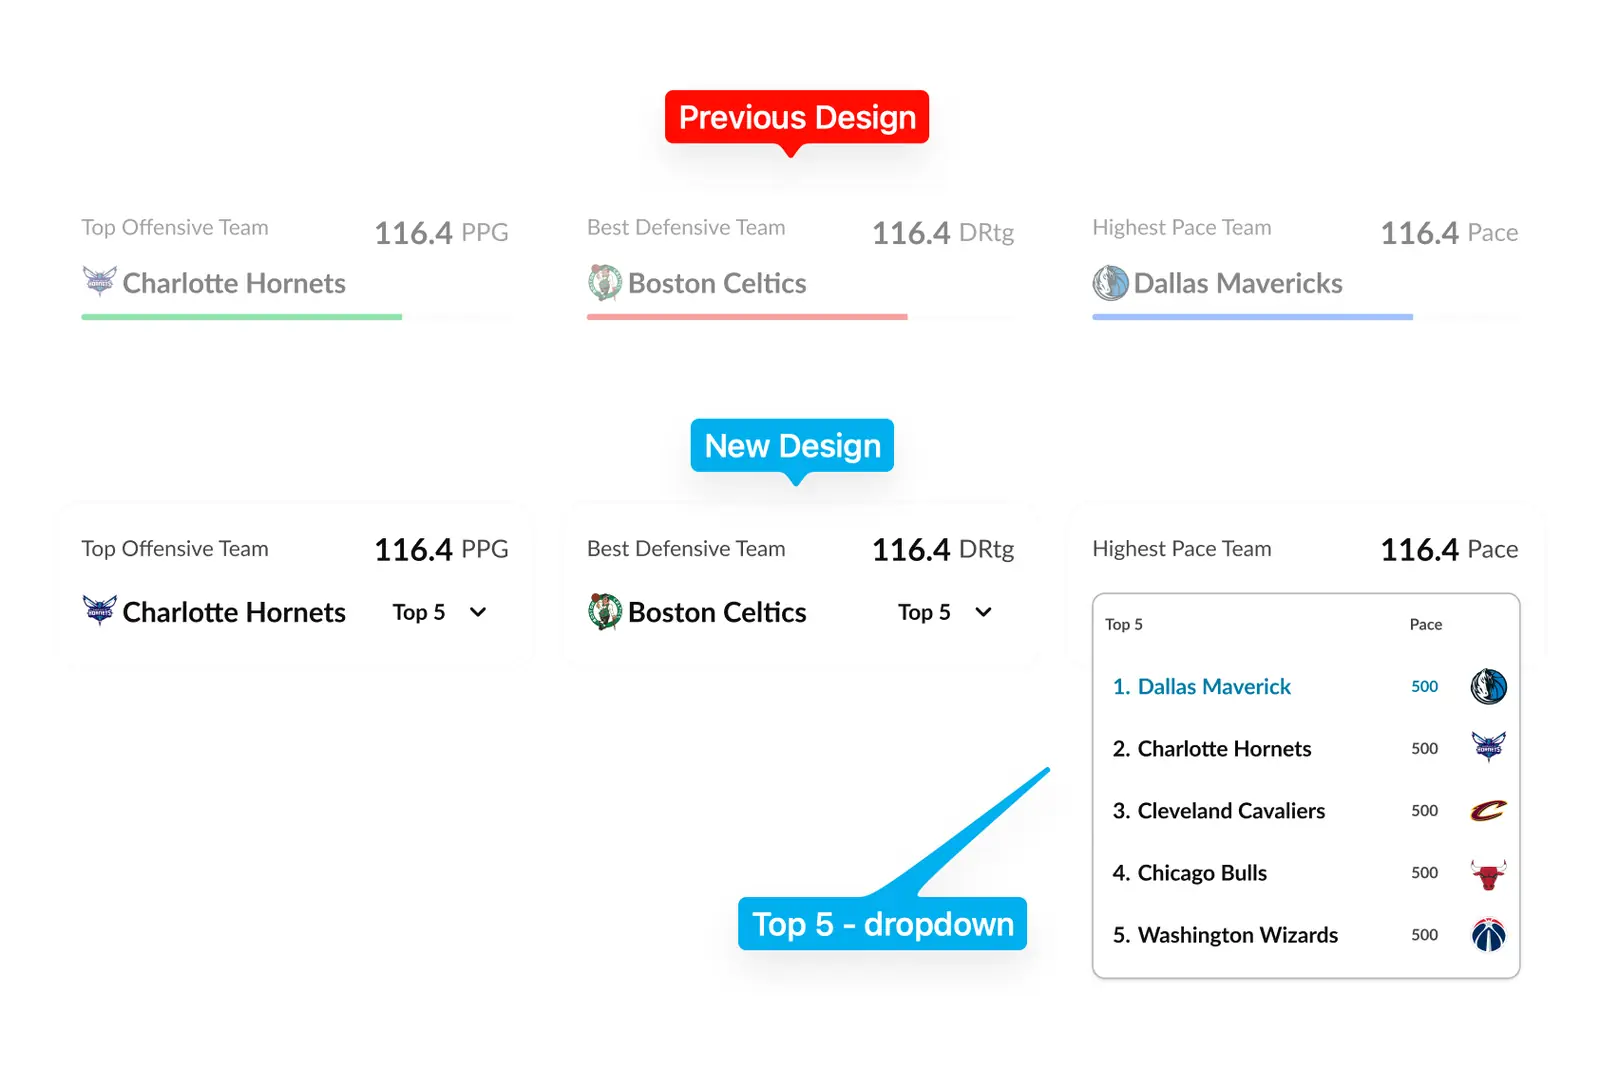Select 1. Dallas Maverick in pace list

[x=1306, y=686]
